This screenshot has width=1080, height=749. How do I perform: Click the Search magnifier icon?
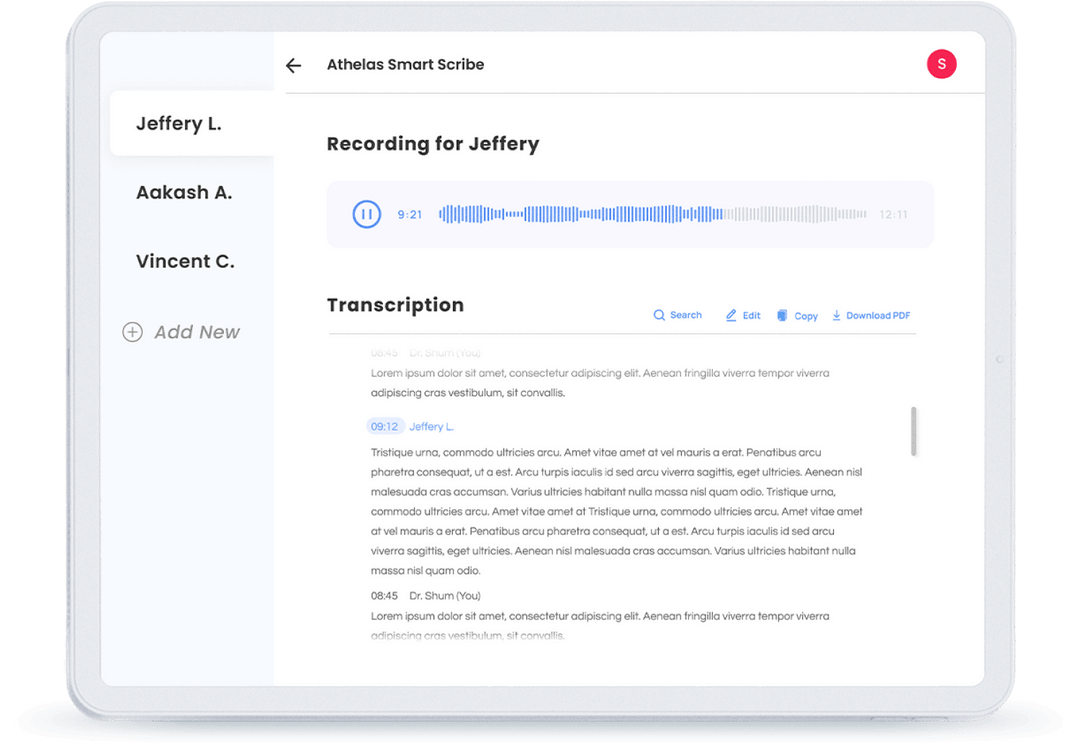point(659,315)
